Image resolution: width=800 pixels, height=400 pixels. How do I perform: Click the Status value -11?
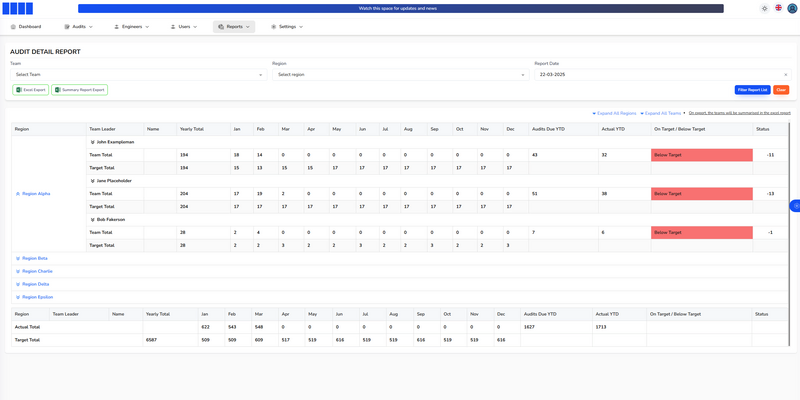click(770, 155)
